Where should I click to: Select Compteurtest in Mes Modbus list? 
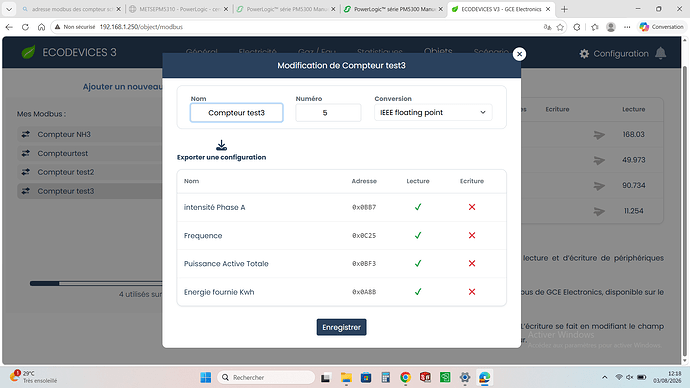(90, 153)
